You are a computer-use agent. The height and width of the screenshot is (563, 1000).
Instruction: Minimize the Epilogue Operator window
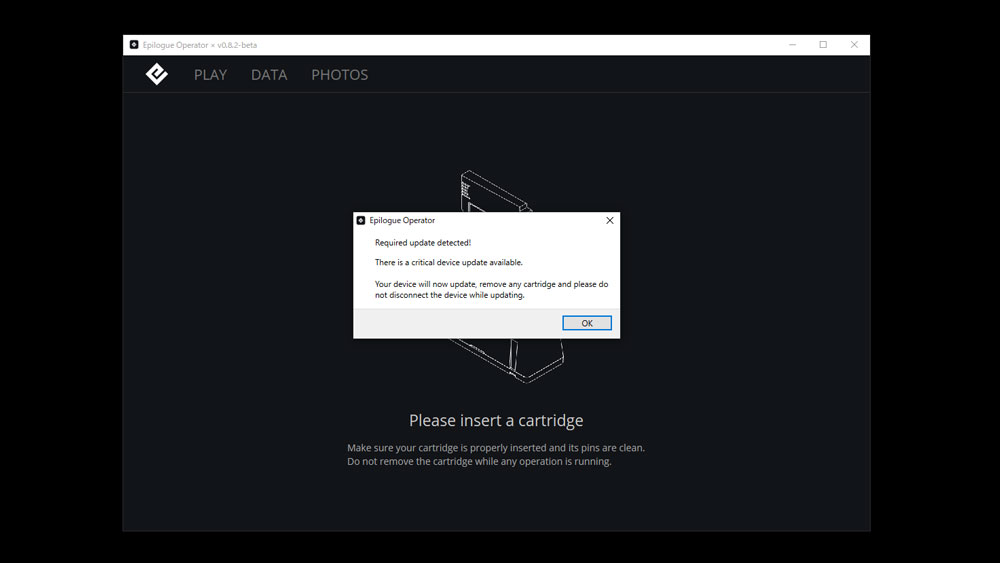[792, 45]
